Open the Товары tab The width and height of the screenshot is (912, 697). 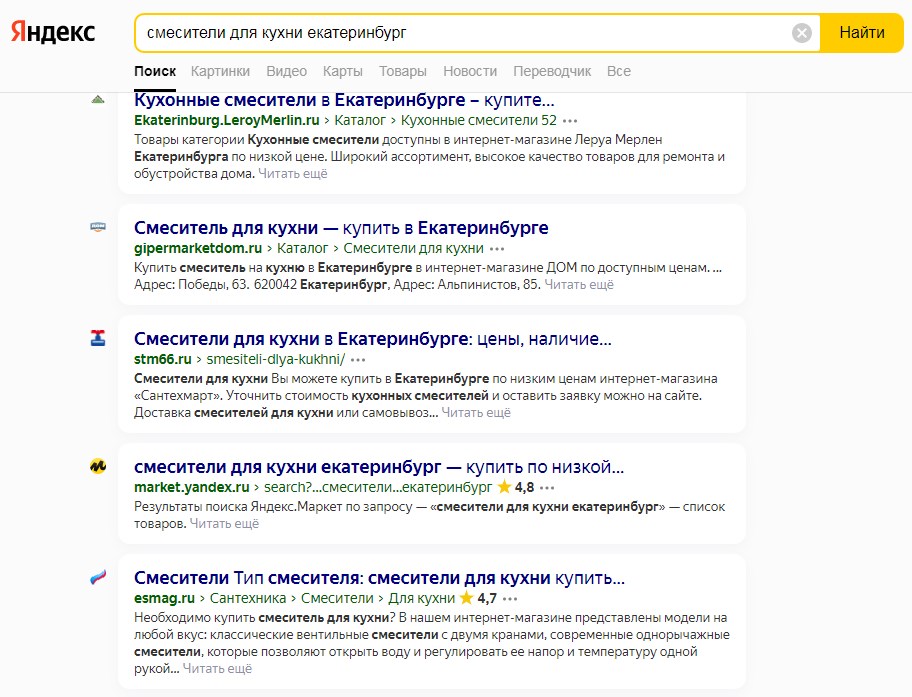tap(402, 71)
